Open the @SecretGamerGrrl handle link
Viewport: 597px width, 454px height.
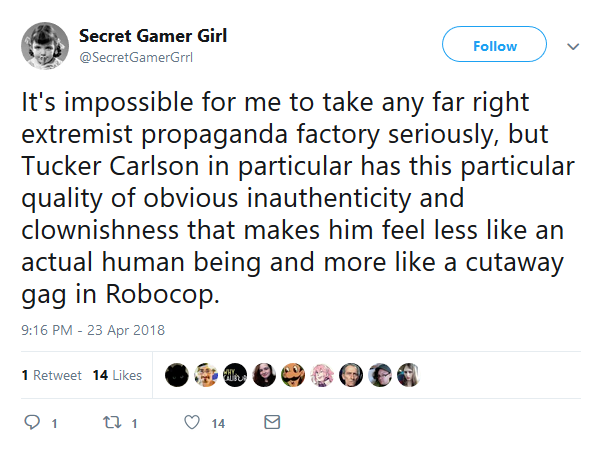tap(136, 58)
